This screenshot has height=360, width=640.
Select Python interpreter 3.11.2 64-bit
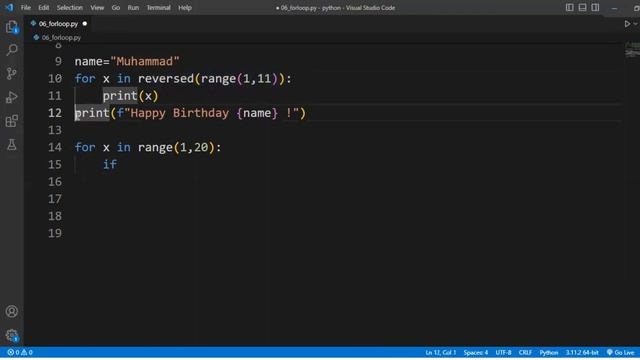tap(582, 352)
